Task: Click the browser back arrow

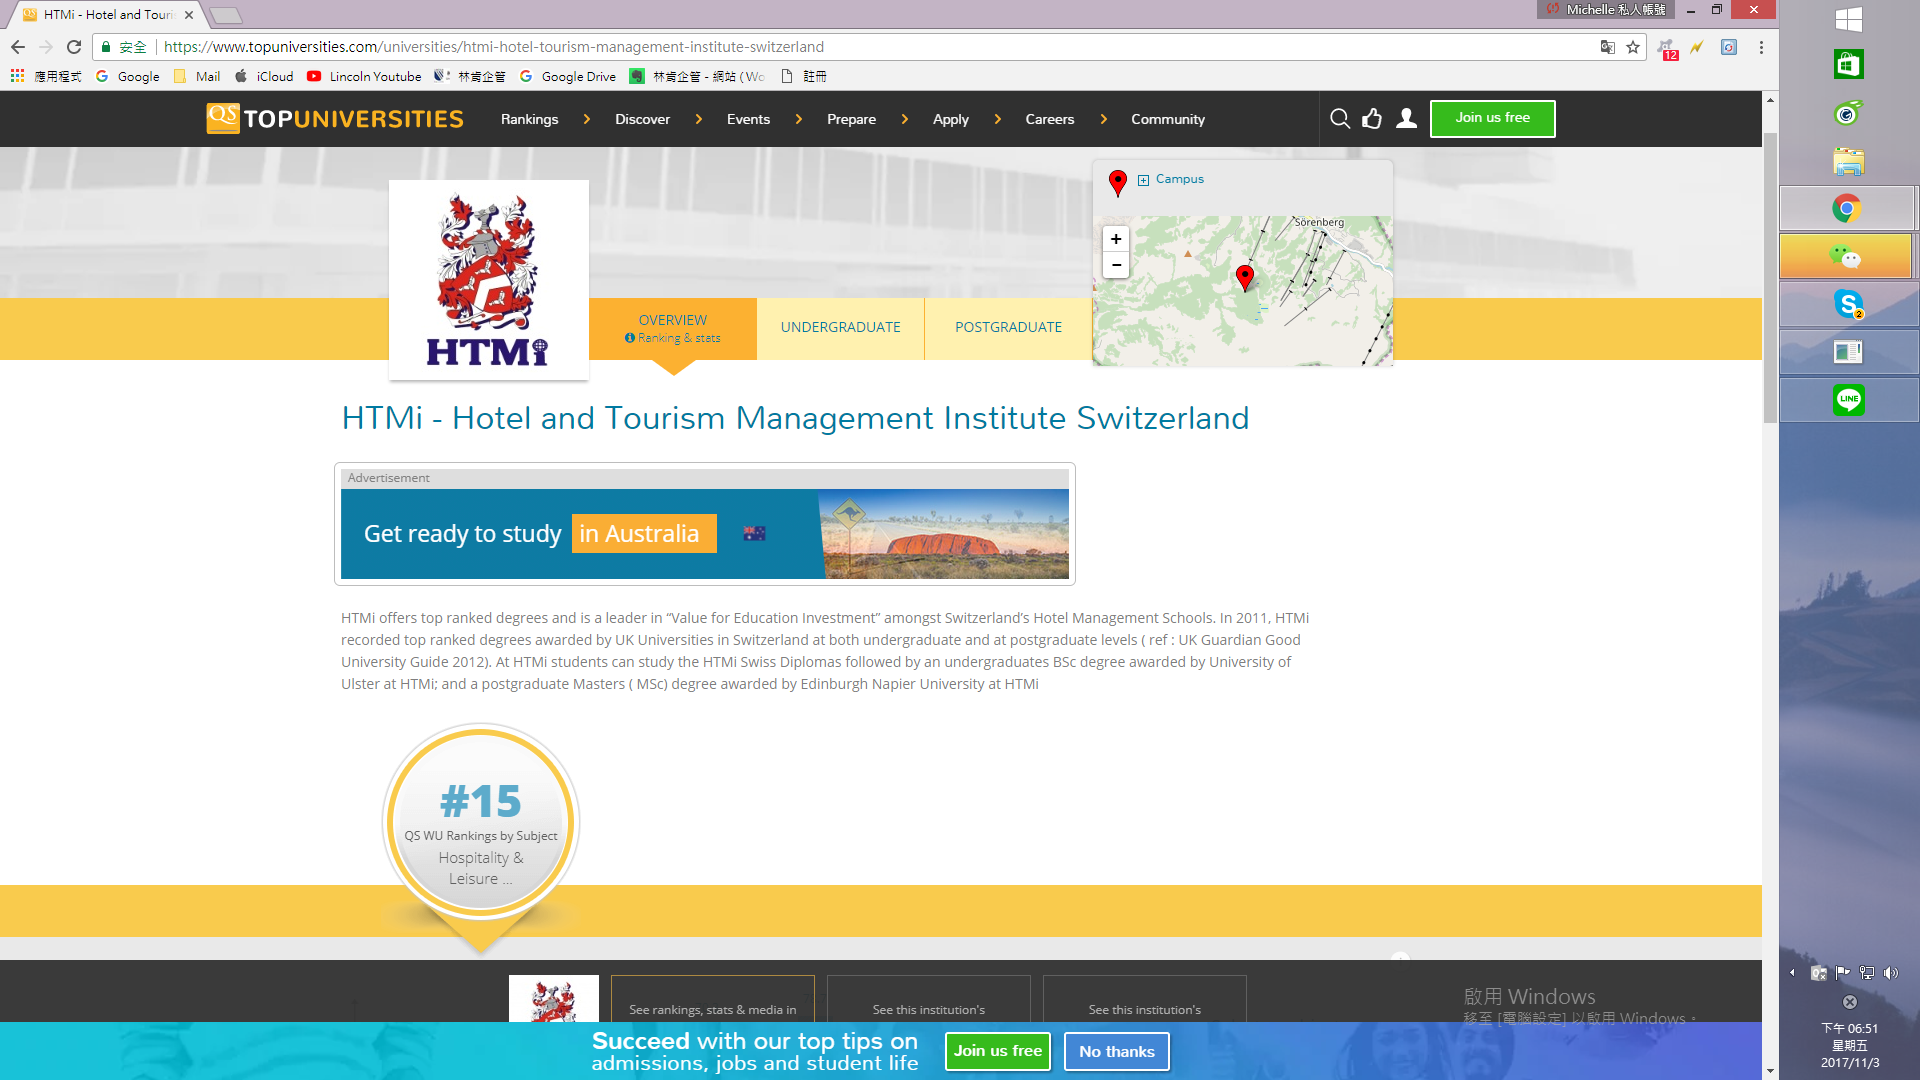Action: [x=18, y=47]
